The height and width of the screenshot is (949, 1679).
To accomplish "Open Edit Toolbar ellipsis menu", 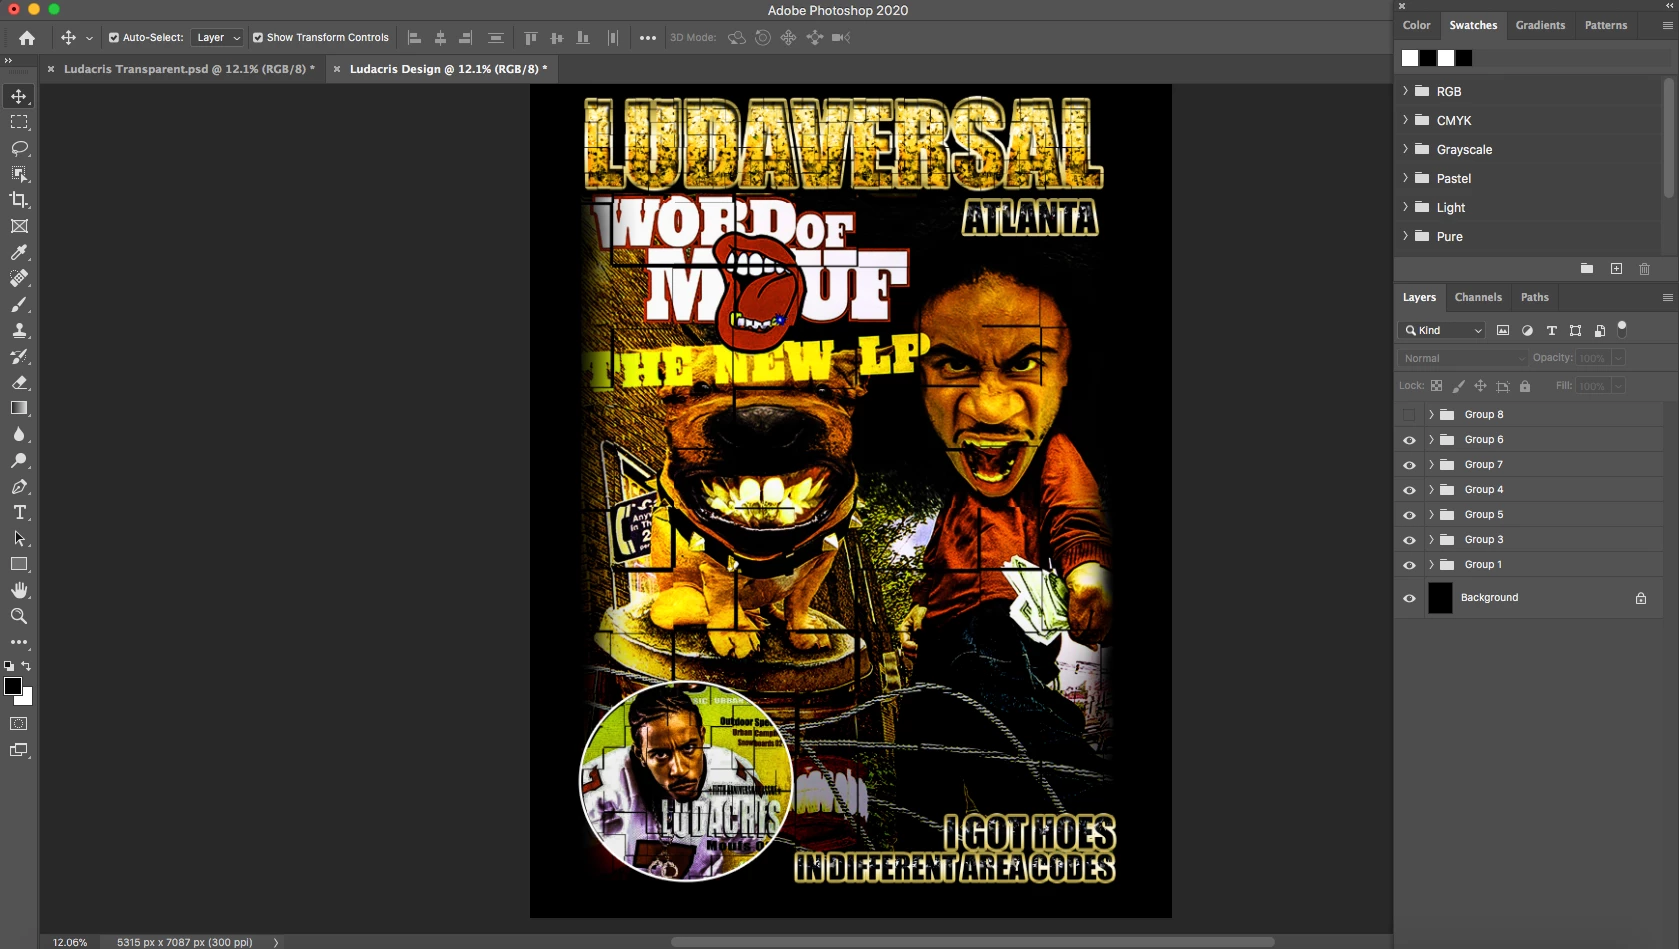I will pyautogui.click(x=19, y=642).
